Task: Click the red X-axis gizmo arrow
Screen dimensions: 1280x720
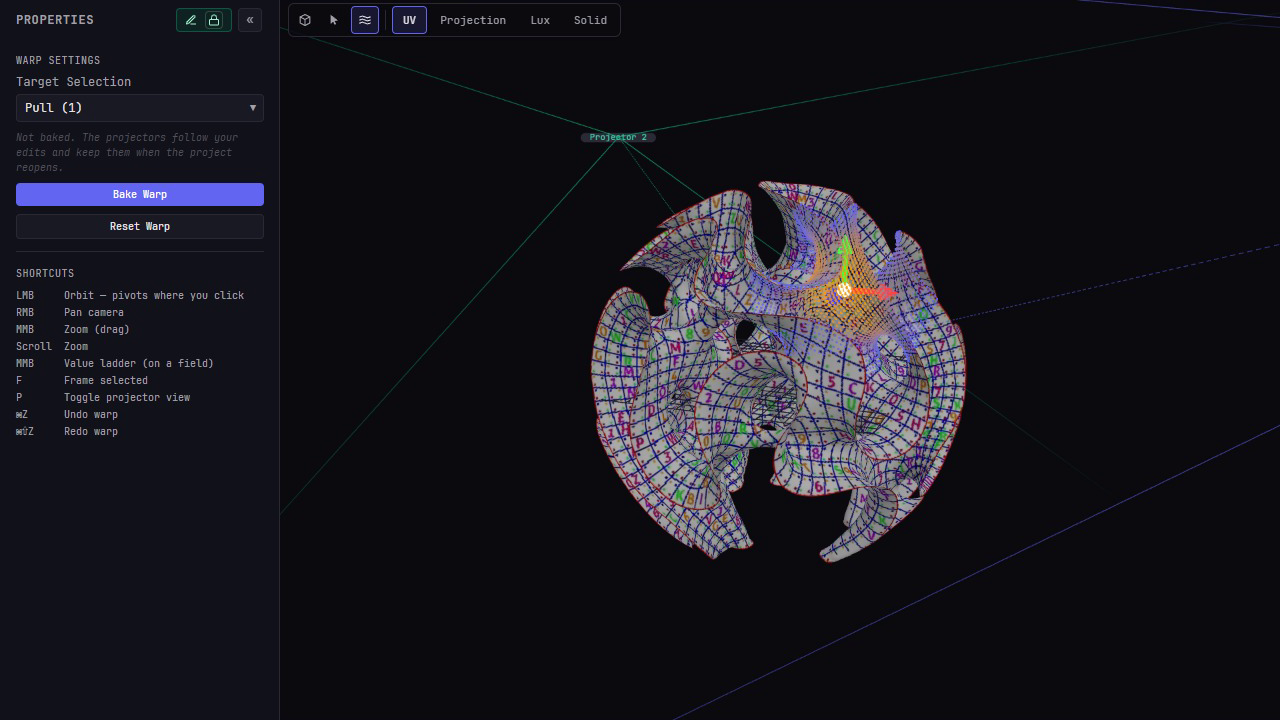Action: (878, 292)
